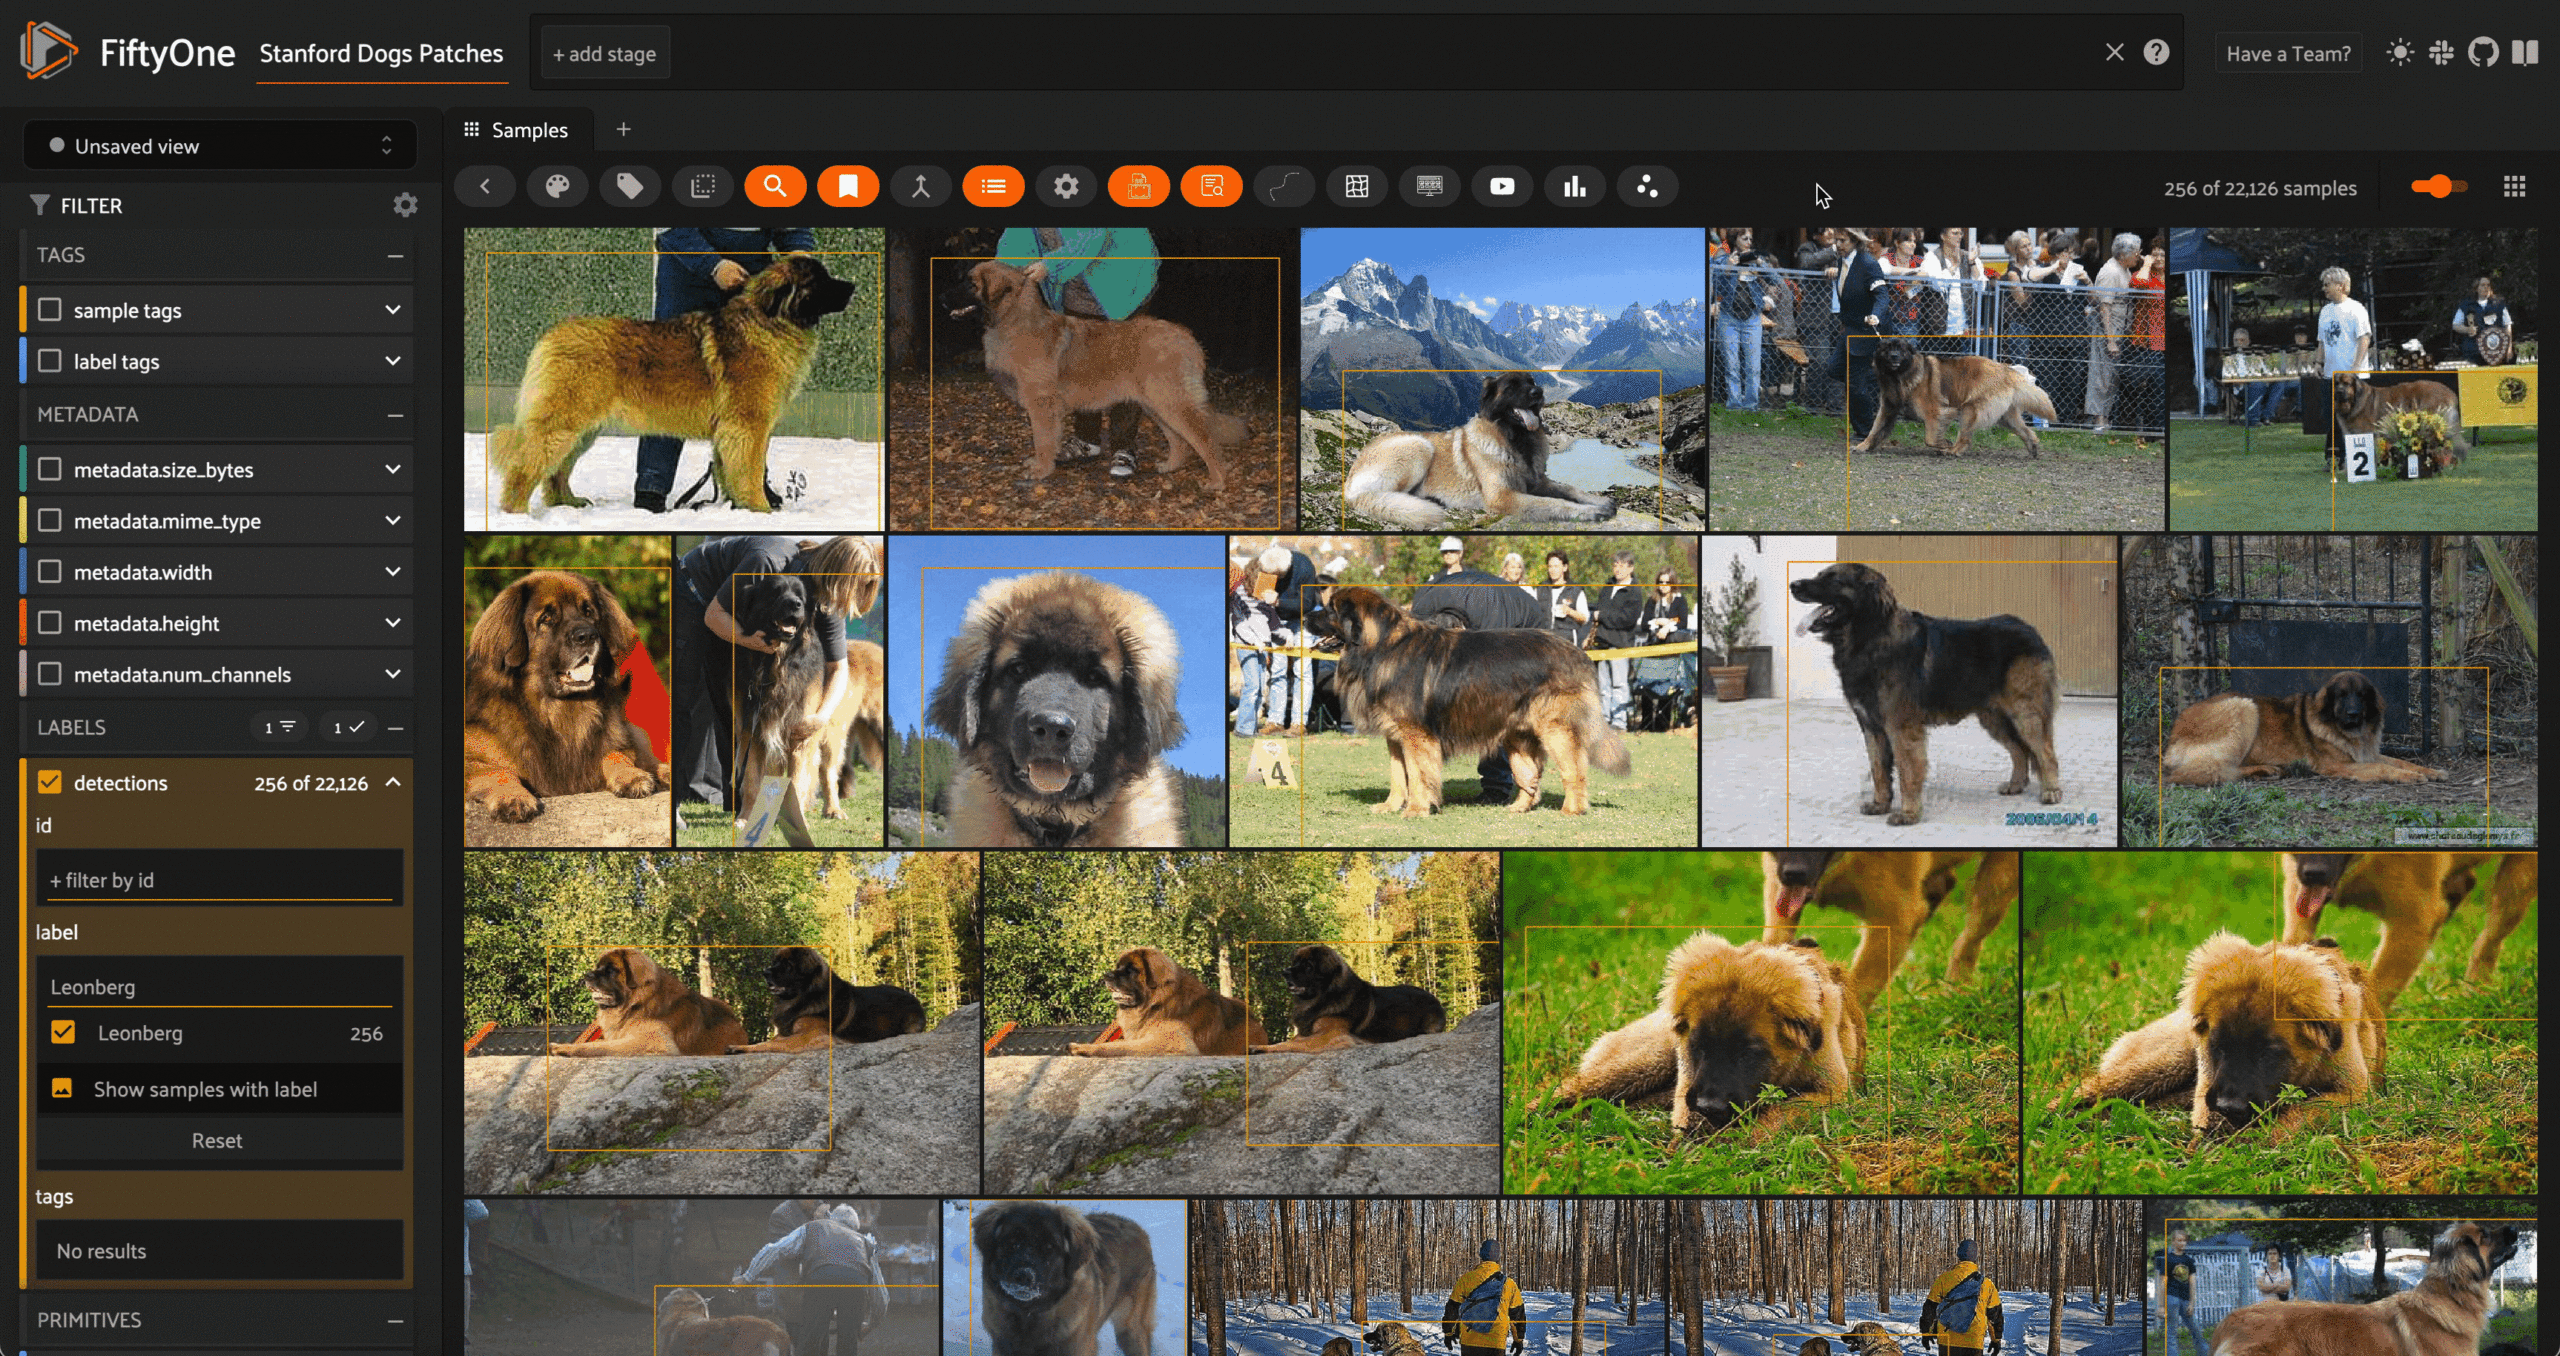
Task: Open the Unsaved view selector
Action: [x=220, y=146]
